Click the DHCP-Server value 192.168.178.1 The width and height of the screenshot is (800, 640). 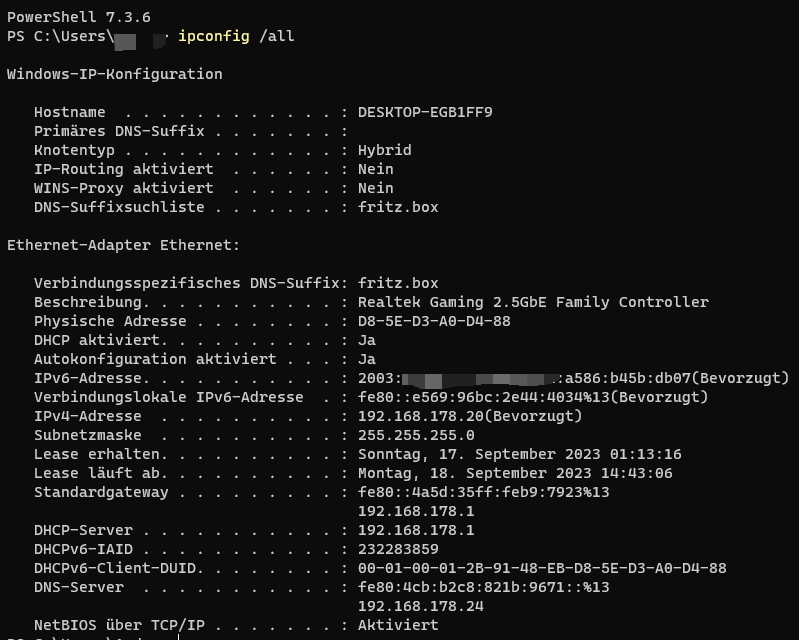pos(416,530)
